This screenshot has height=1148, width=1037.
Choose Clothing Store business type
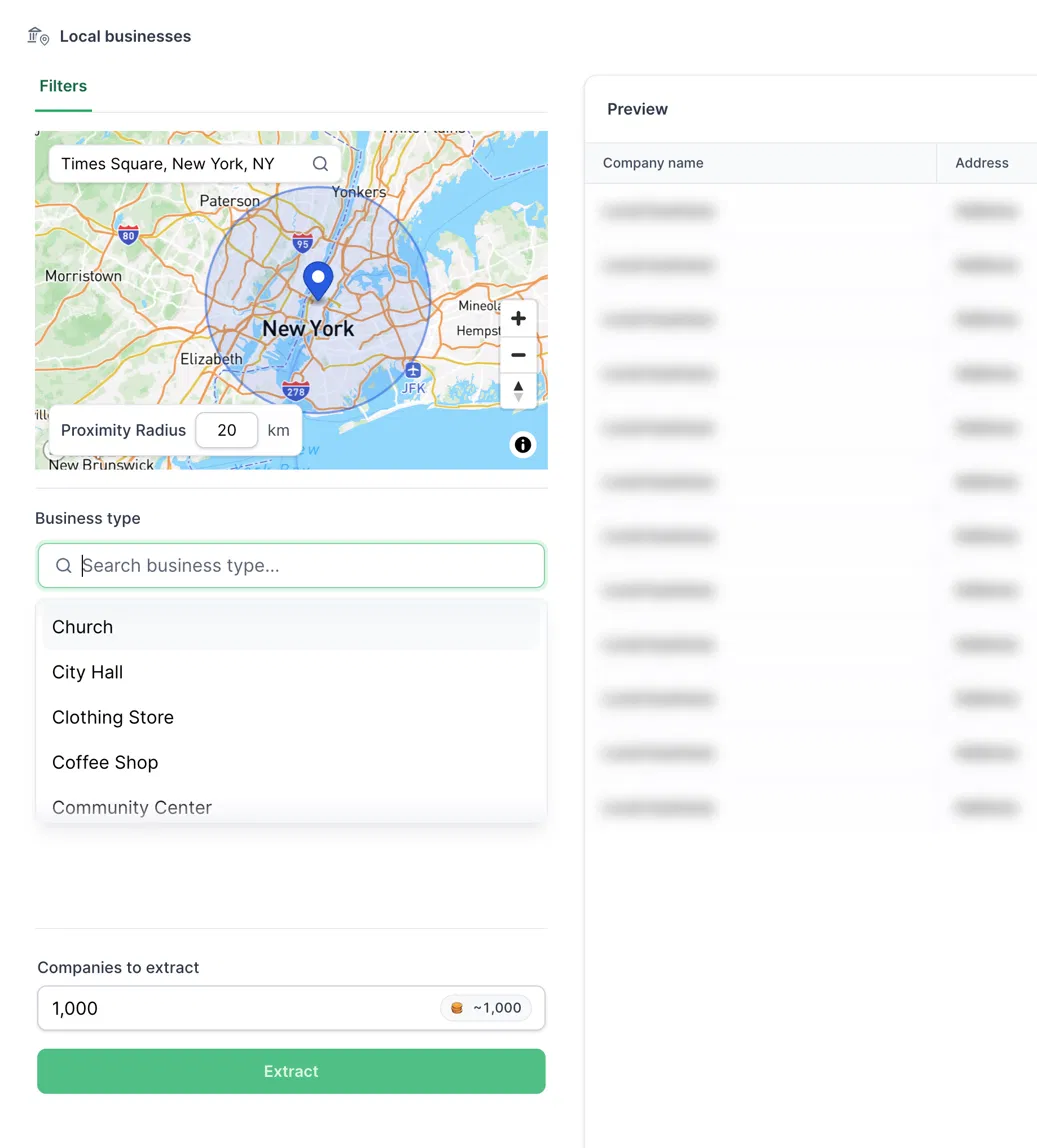(291, 718)
